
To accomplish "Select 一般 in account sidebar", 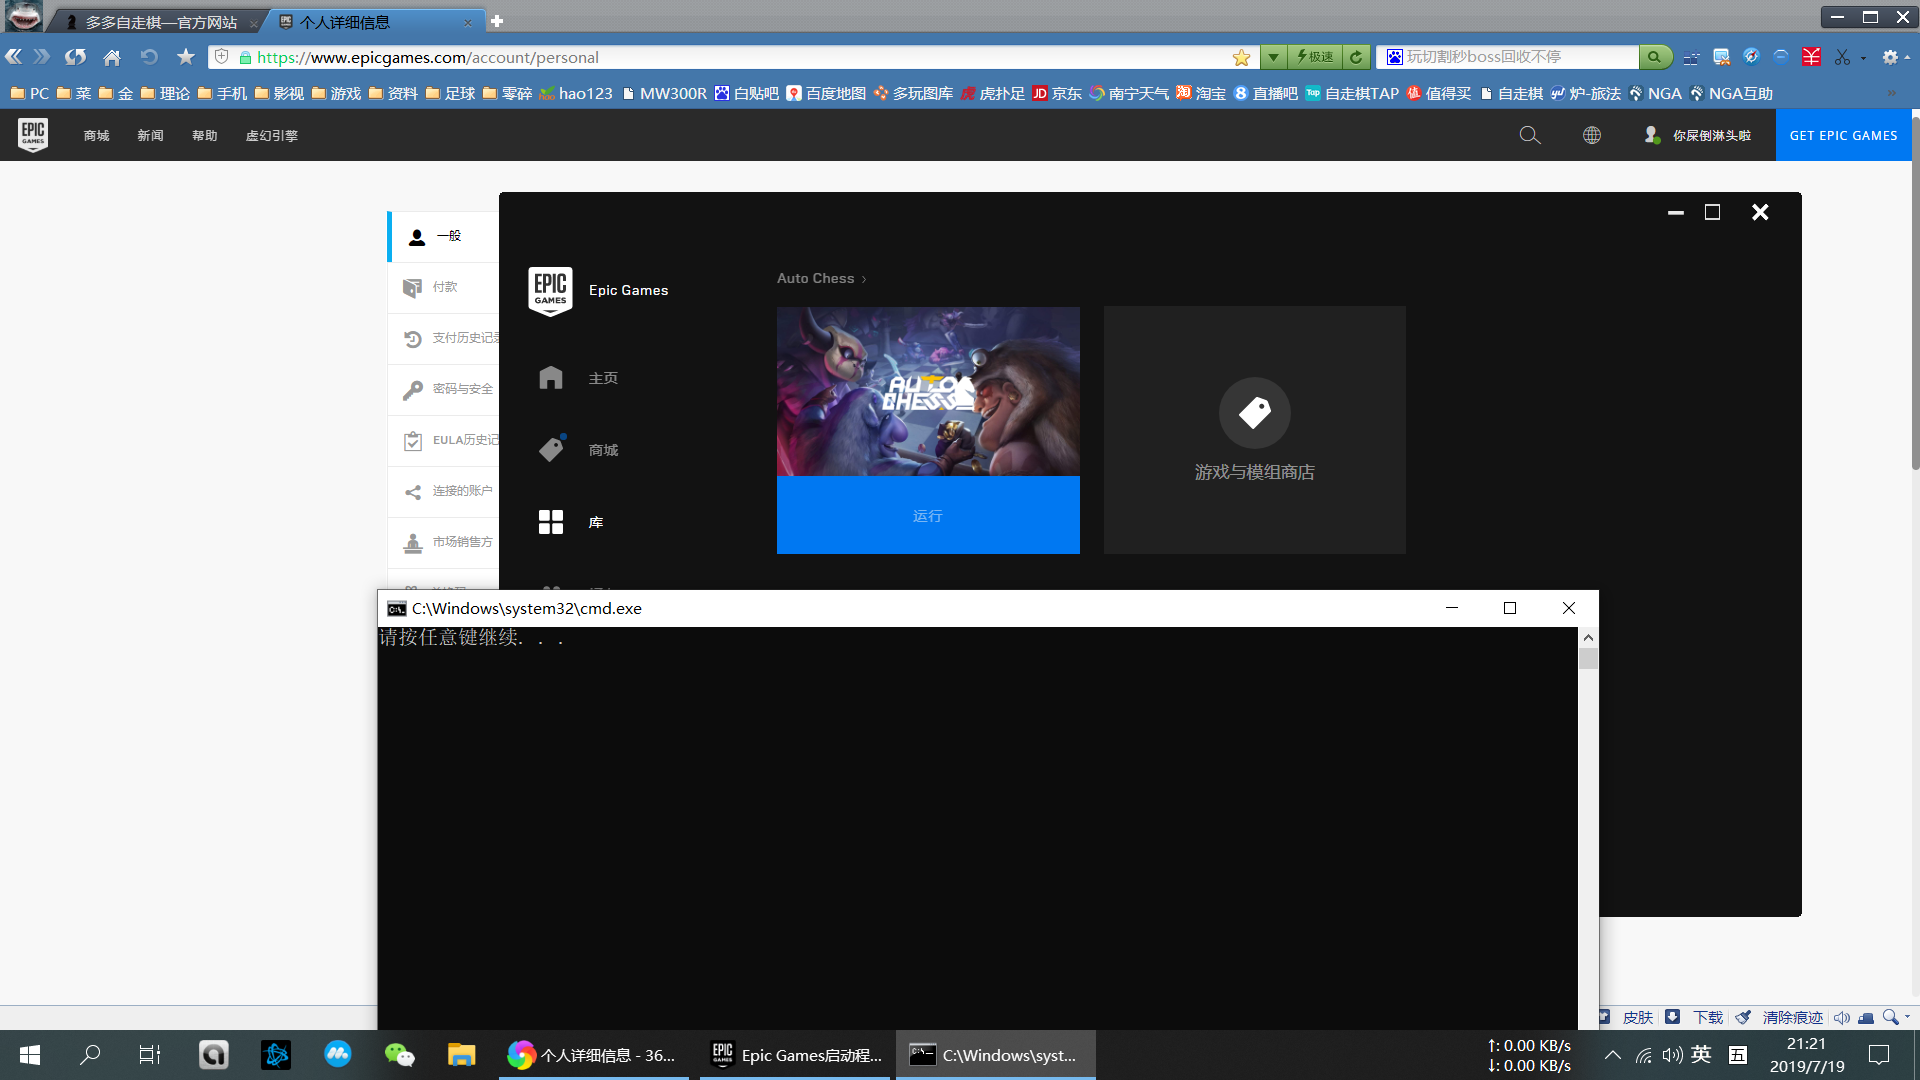I will [x=443, y=236].
